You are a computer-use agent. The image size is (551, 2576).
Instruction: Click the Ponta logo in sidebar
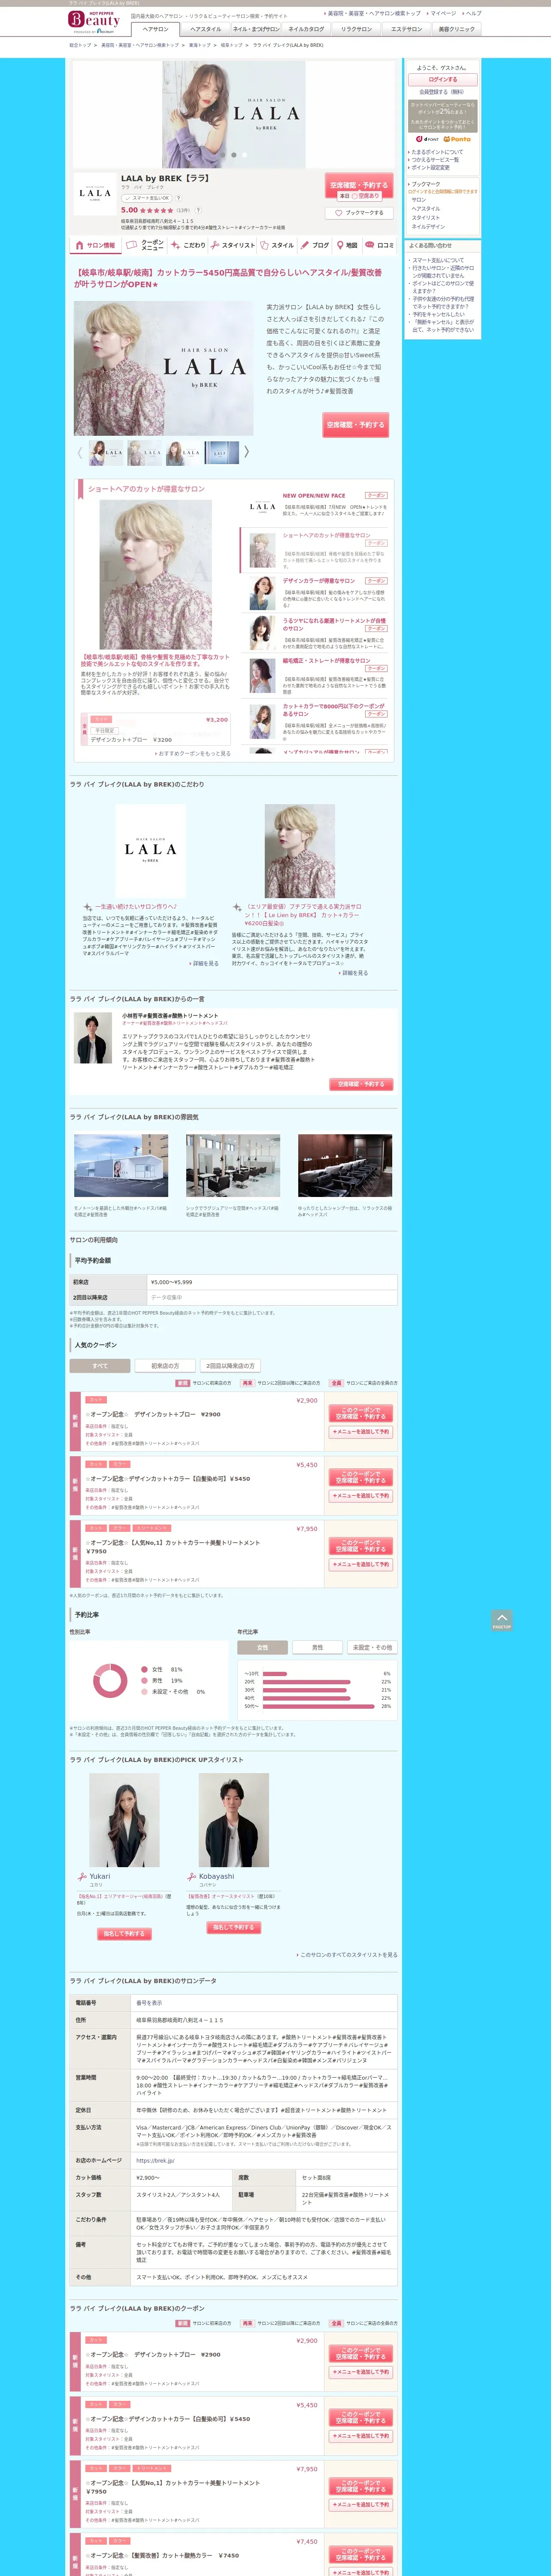458,139
